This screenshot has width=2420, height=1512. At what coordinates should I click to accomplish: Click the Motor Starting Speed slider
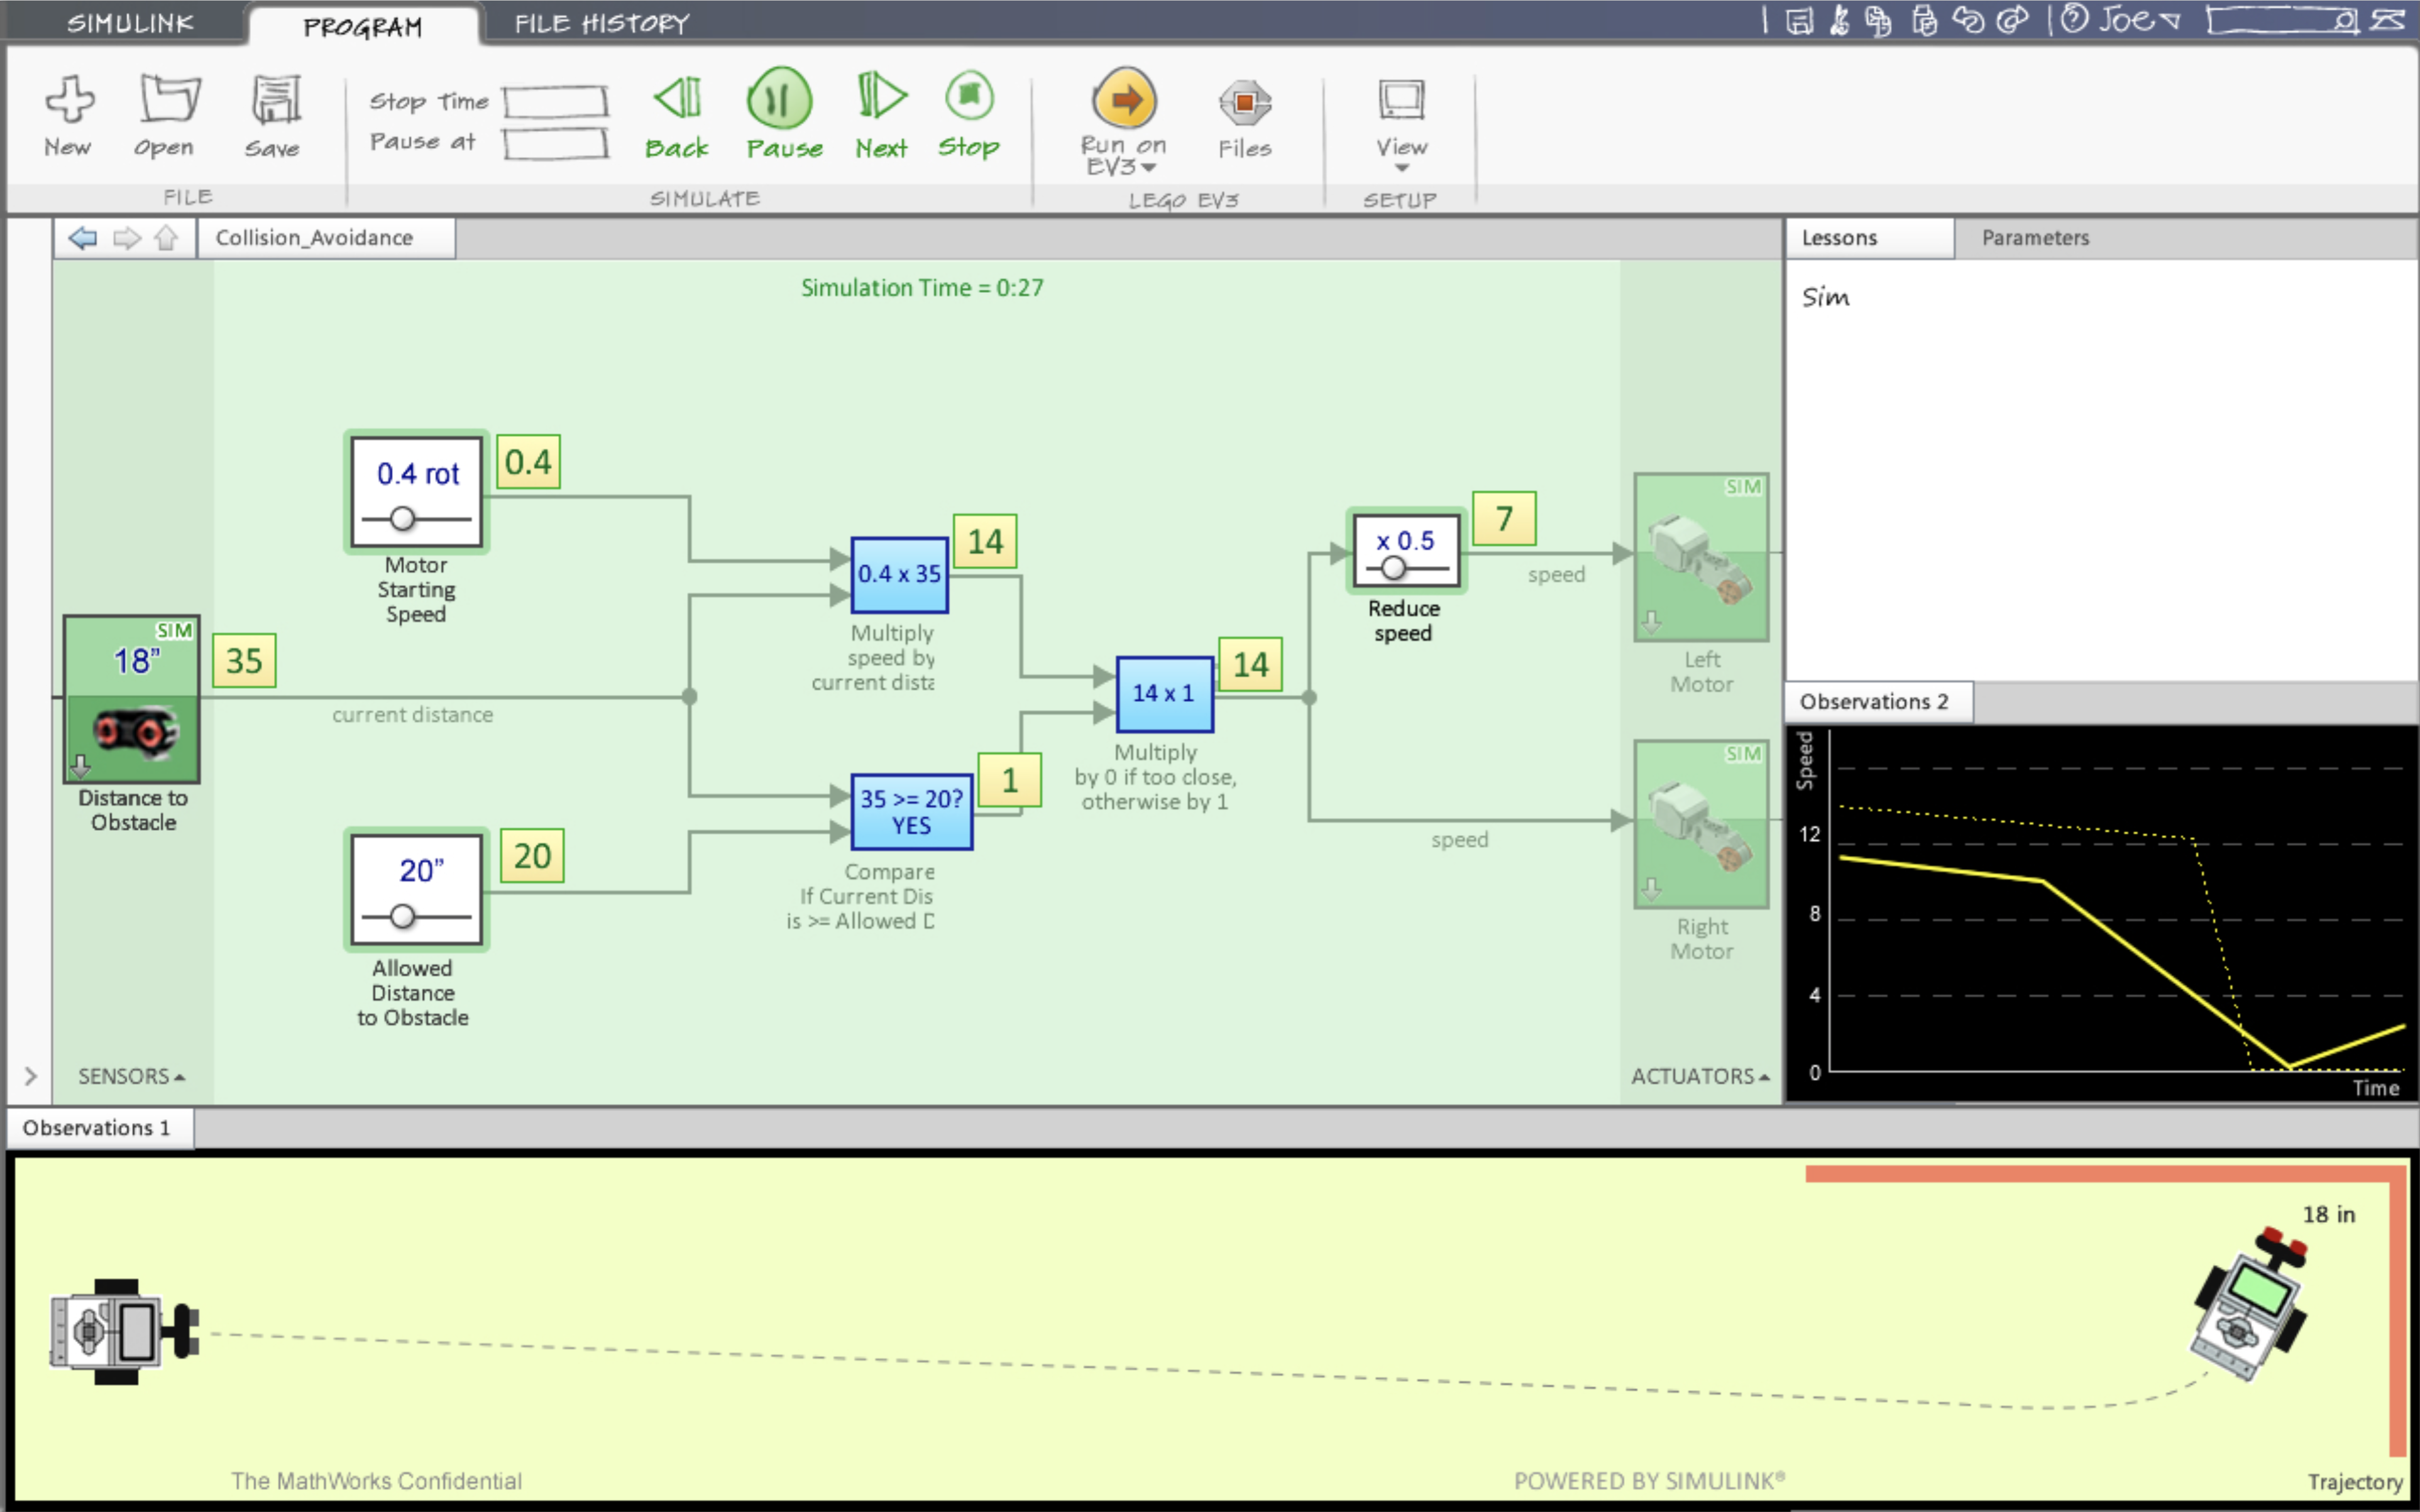[402, 518]
